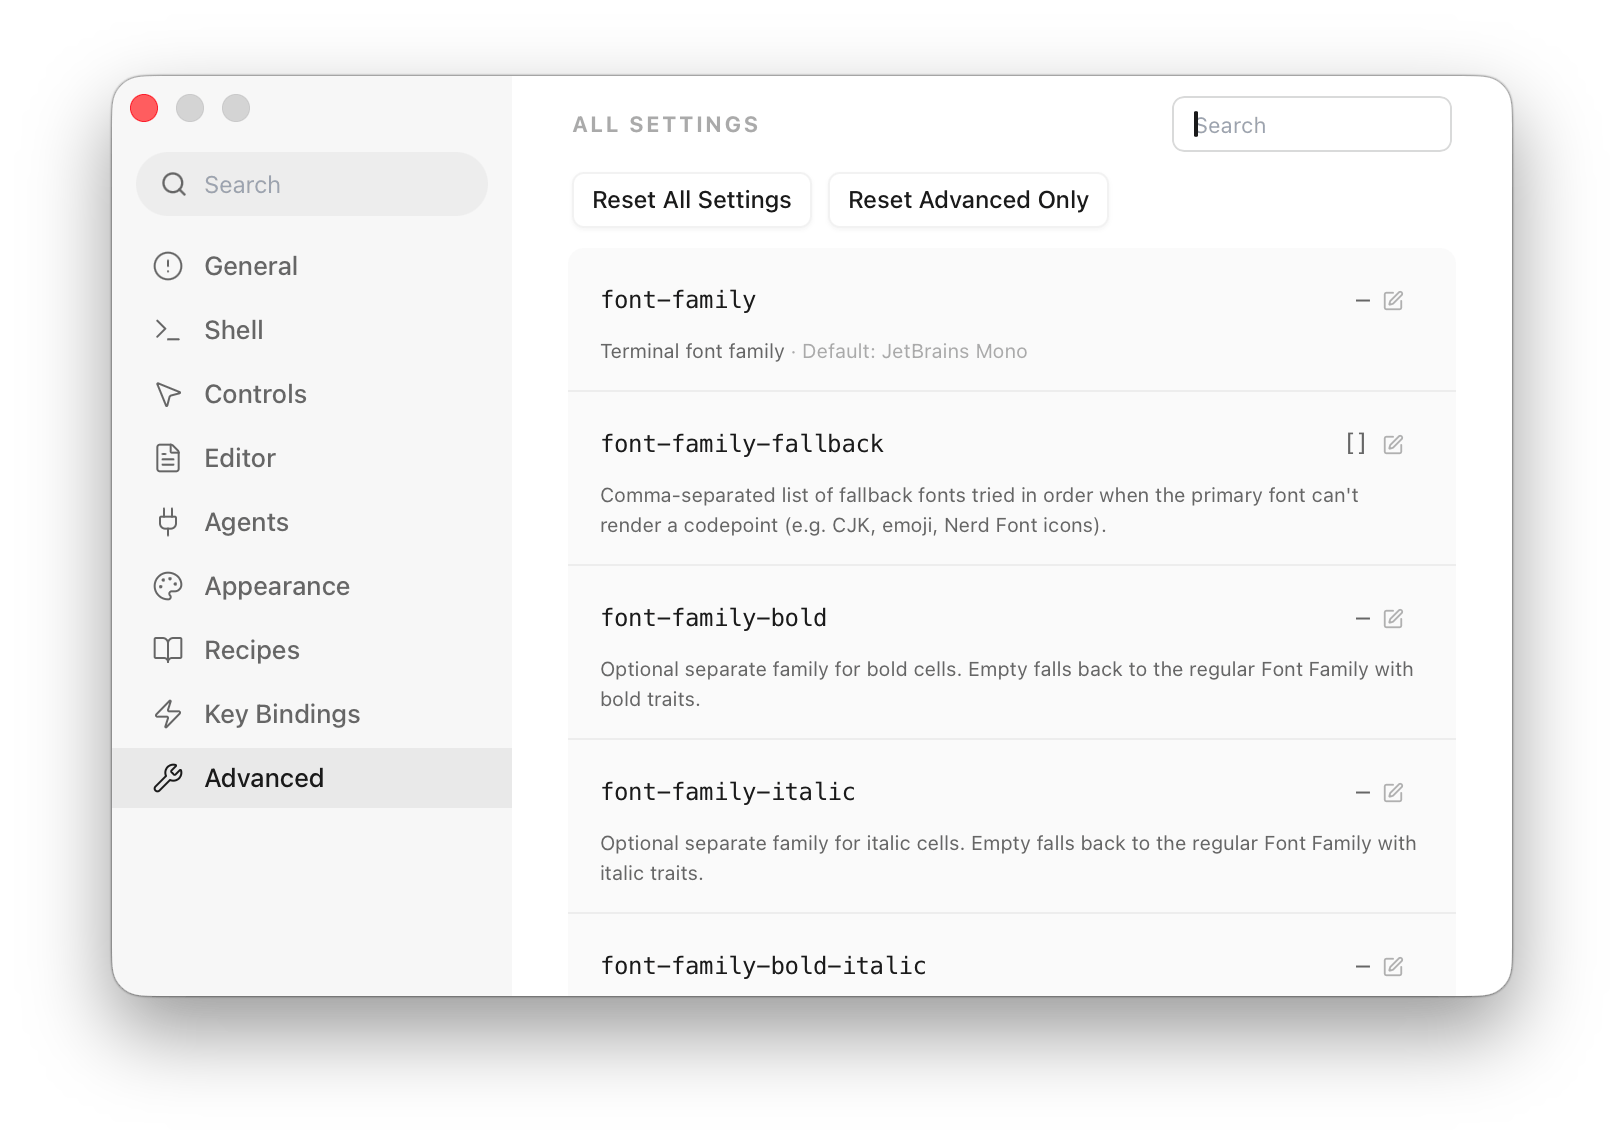
Task: Click Reset All Settings button
Action: [x=692, y=200]
